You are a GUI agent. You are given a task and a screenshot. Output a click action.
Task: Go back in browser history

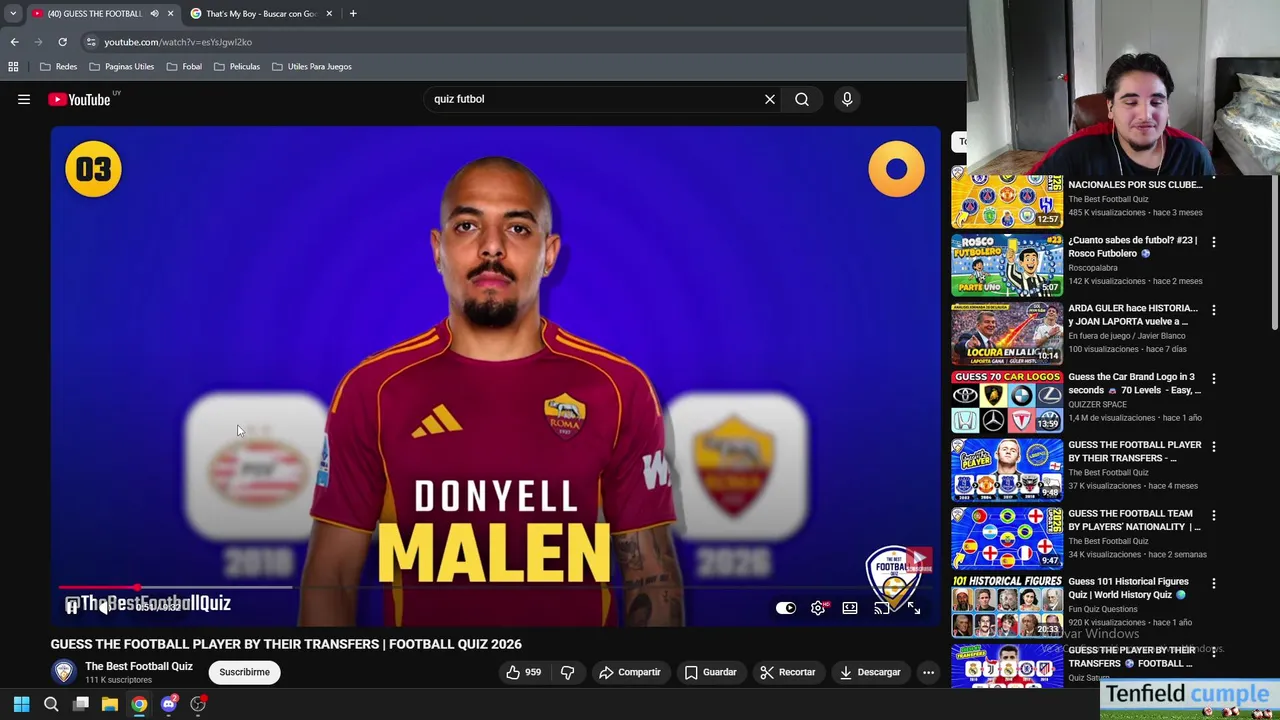coord(14,42)
